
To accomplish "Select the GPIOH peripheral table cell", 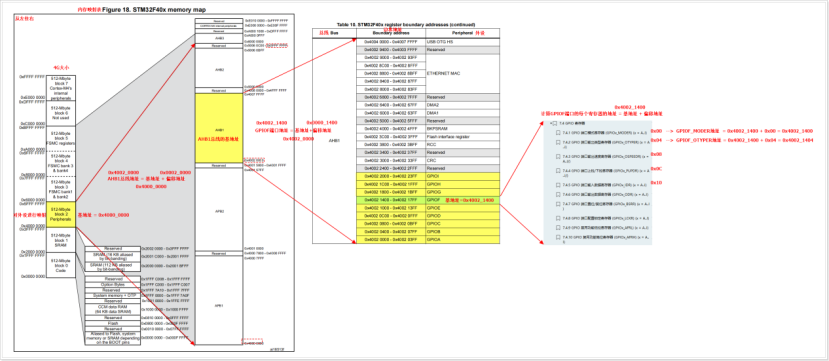I will [462, 184].
